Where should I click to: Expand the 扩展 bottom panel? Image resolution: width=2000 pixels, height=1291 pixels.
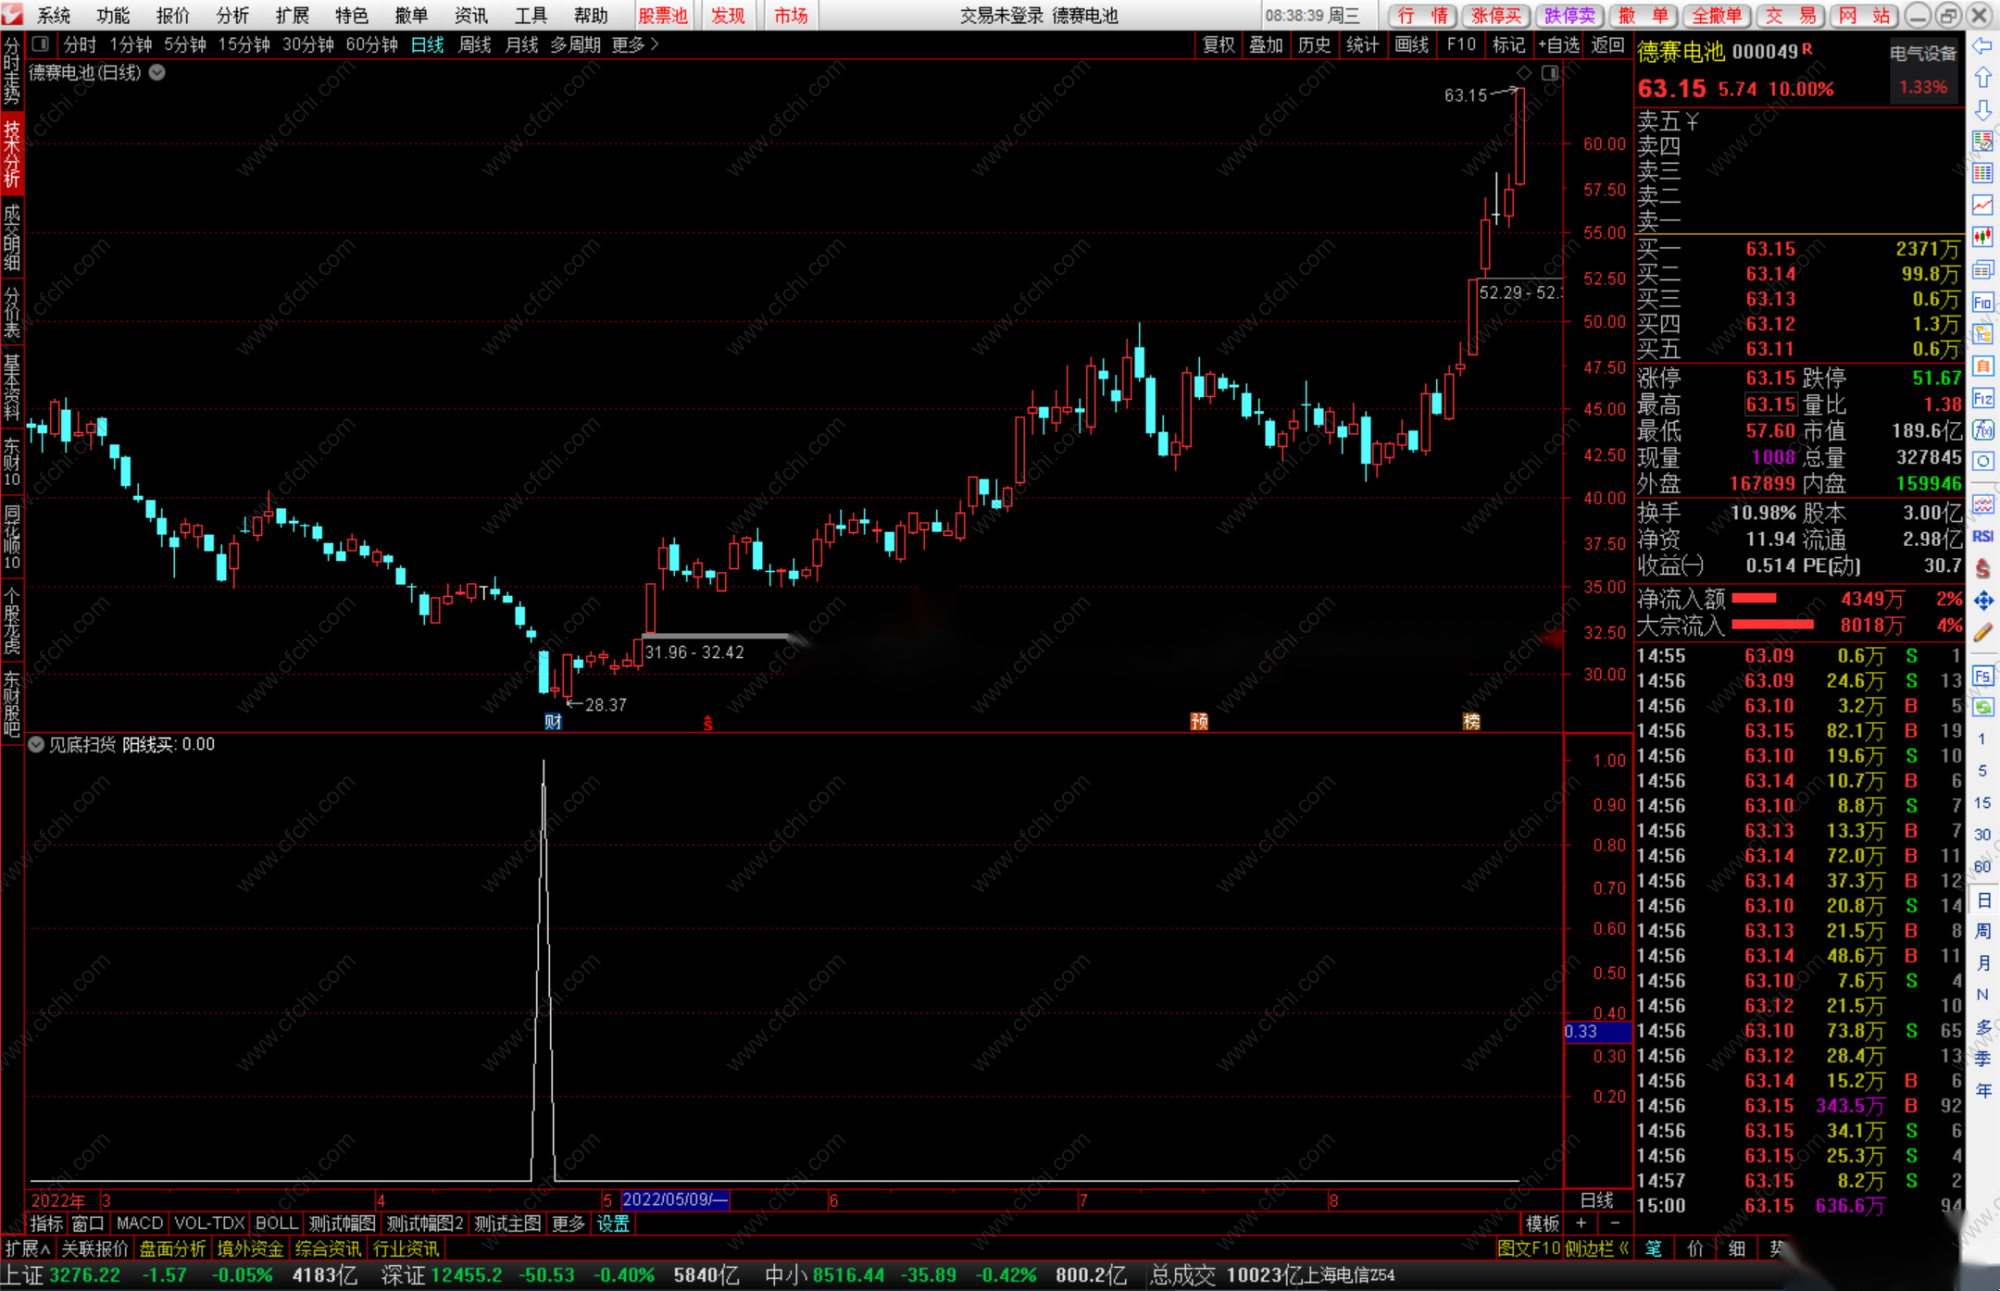tap(27, 1249)
